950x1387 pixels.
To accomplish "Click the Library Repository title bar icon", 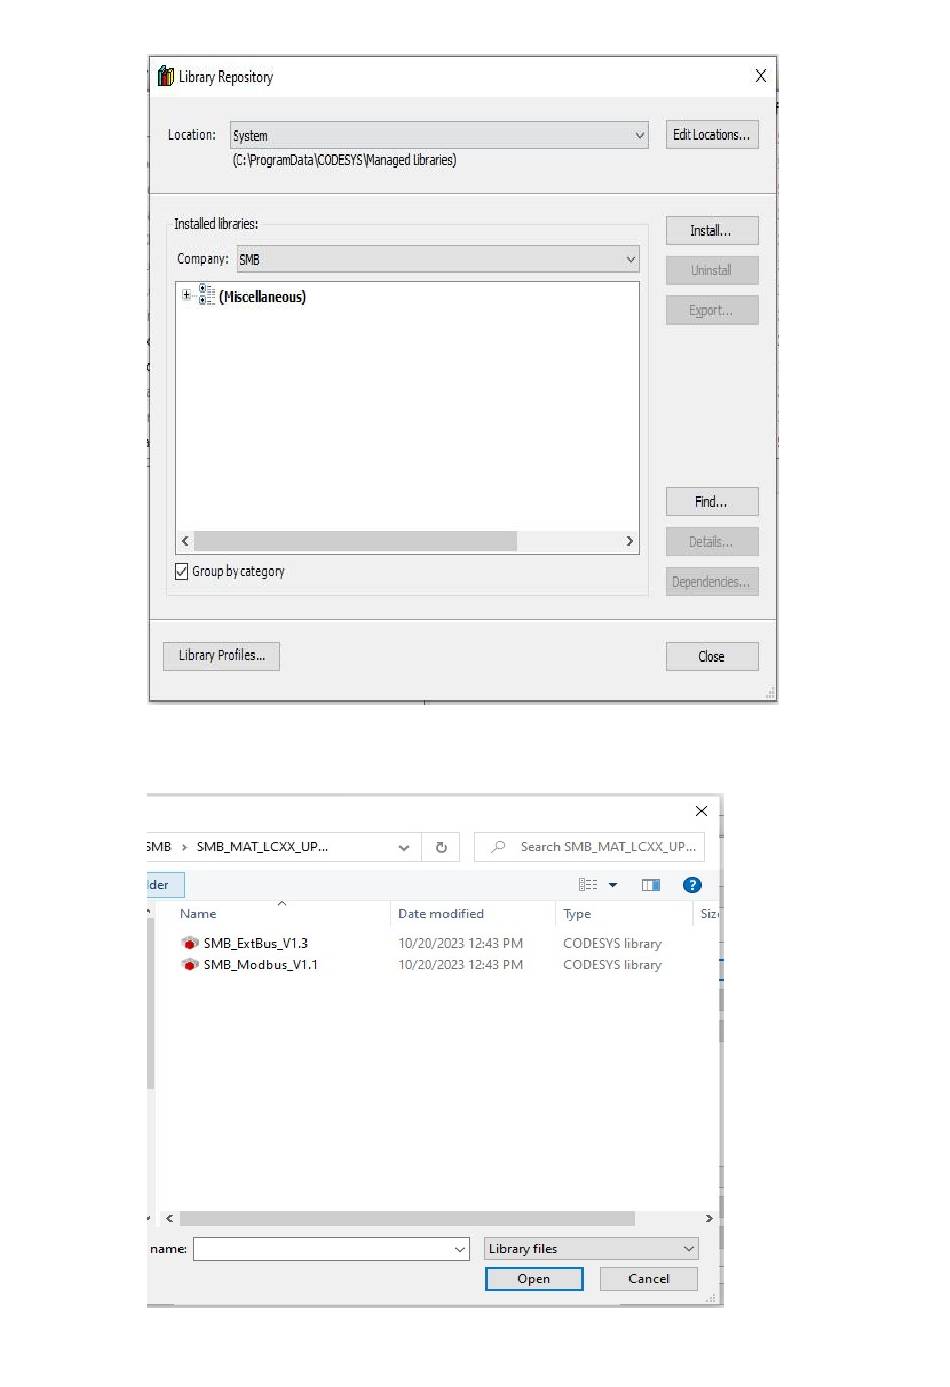I will pos(166,76).
